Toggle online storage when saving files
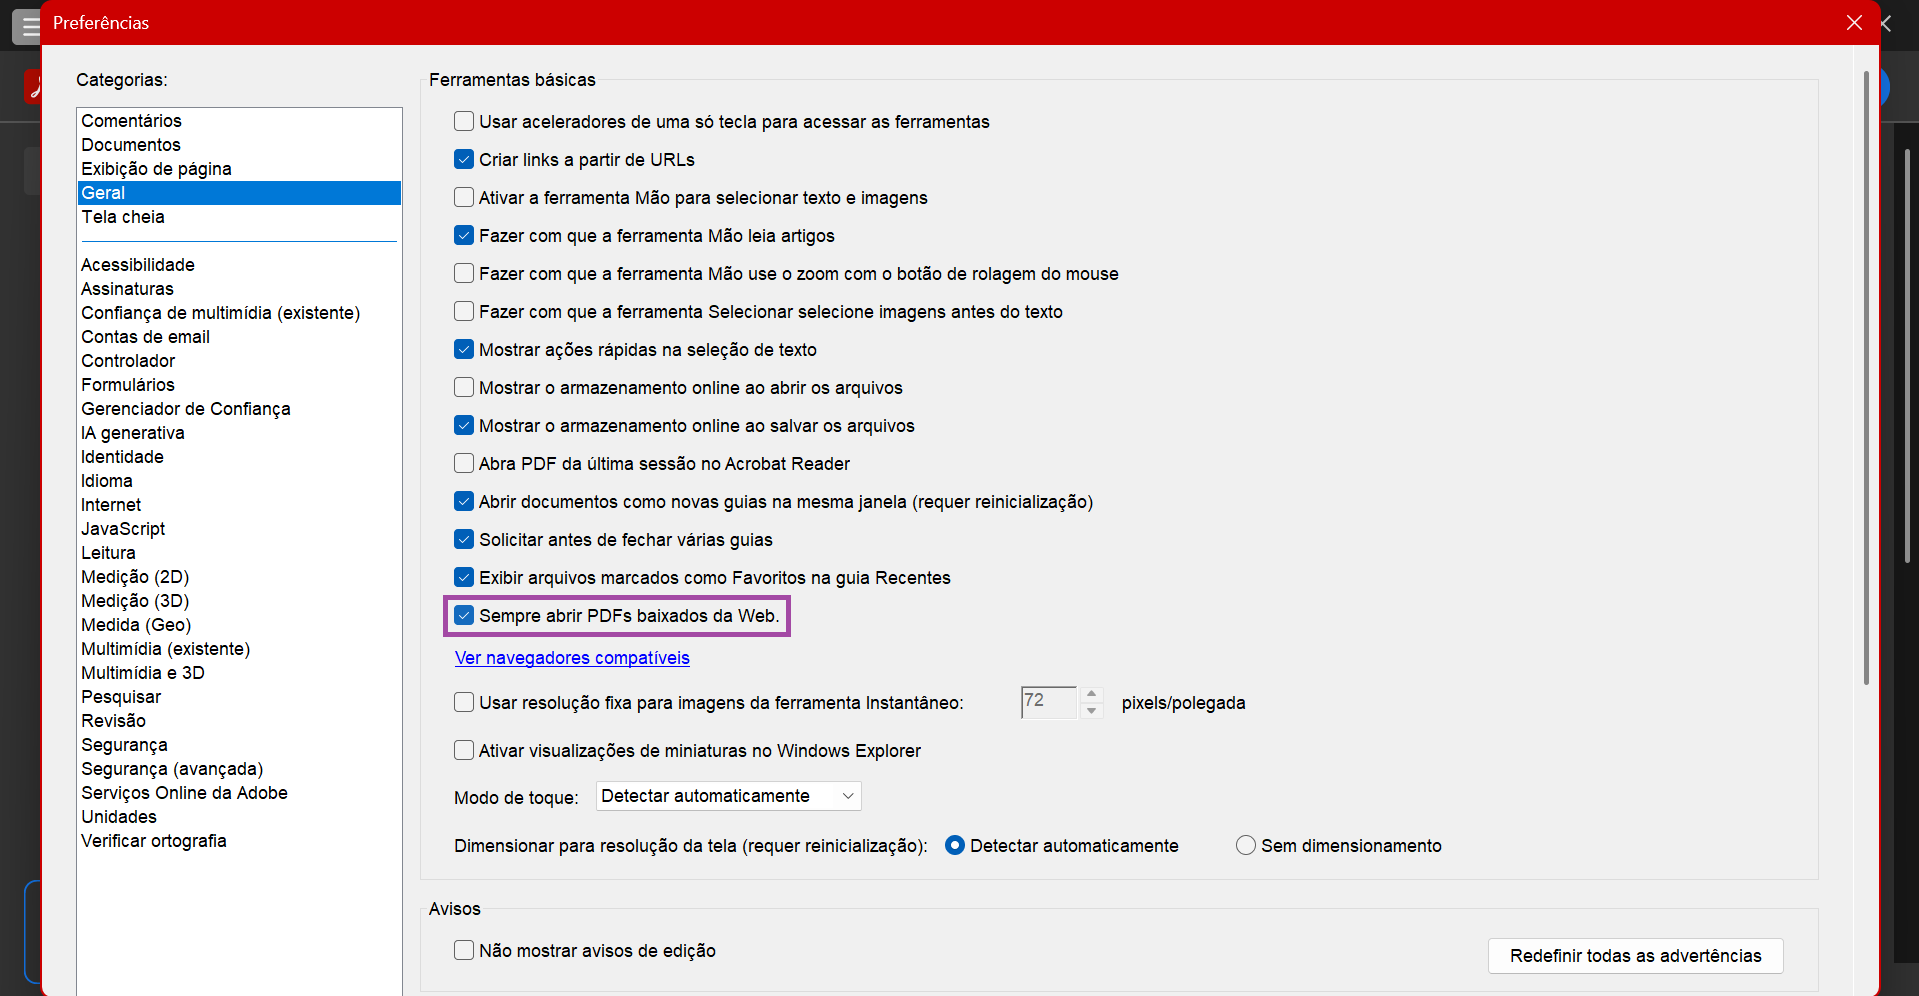The image size is (1919, 996). (x=464, y=425)
